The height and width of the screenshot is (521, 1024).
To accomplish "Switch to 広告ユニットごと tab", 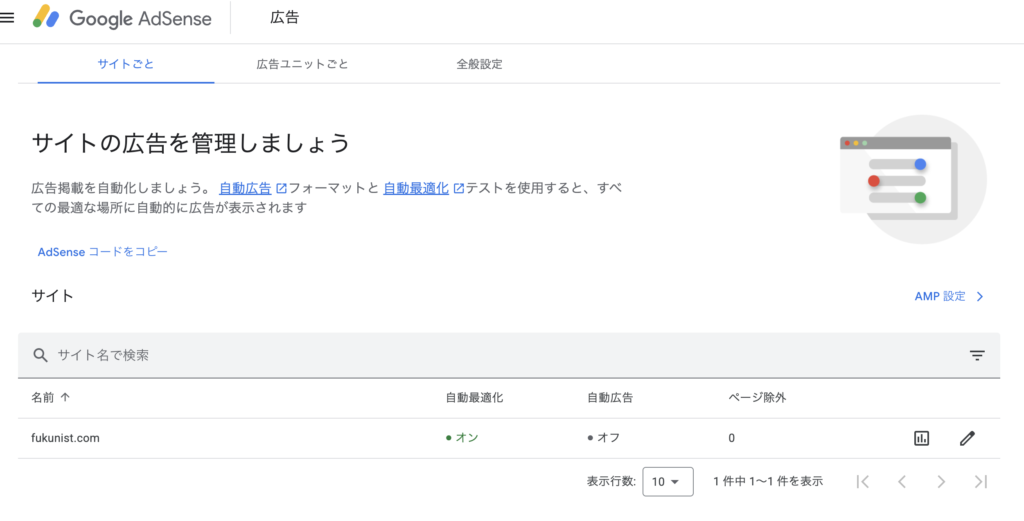I will click(302, 64).
